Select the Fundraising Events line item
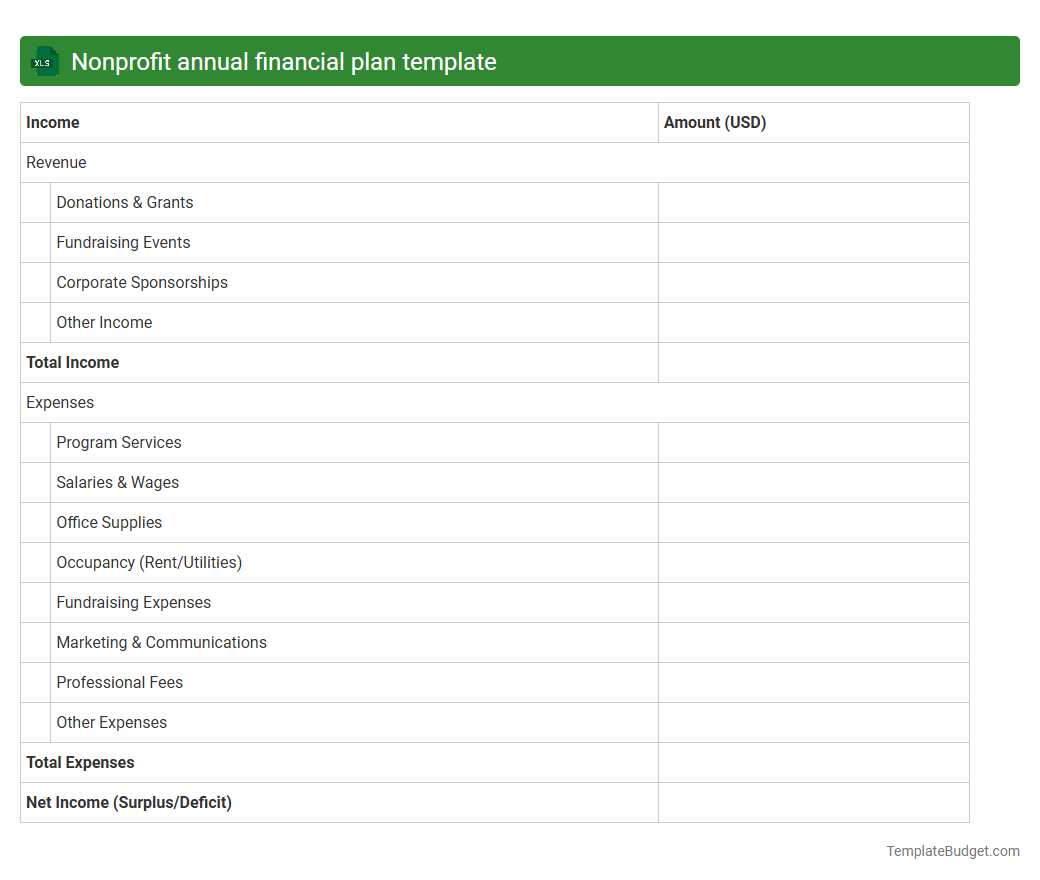The width and height of the screenshot is (1040, 880). (x=123, y=242)
